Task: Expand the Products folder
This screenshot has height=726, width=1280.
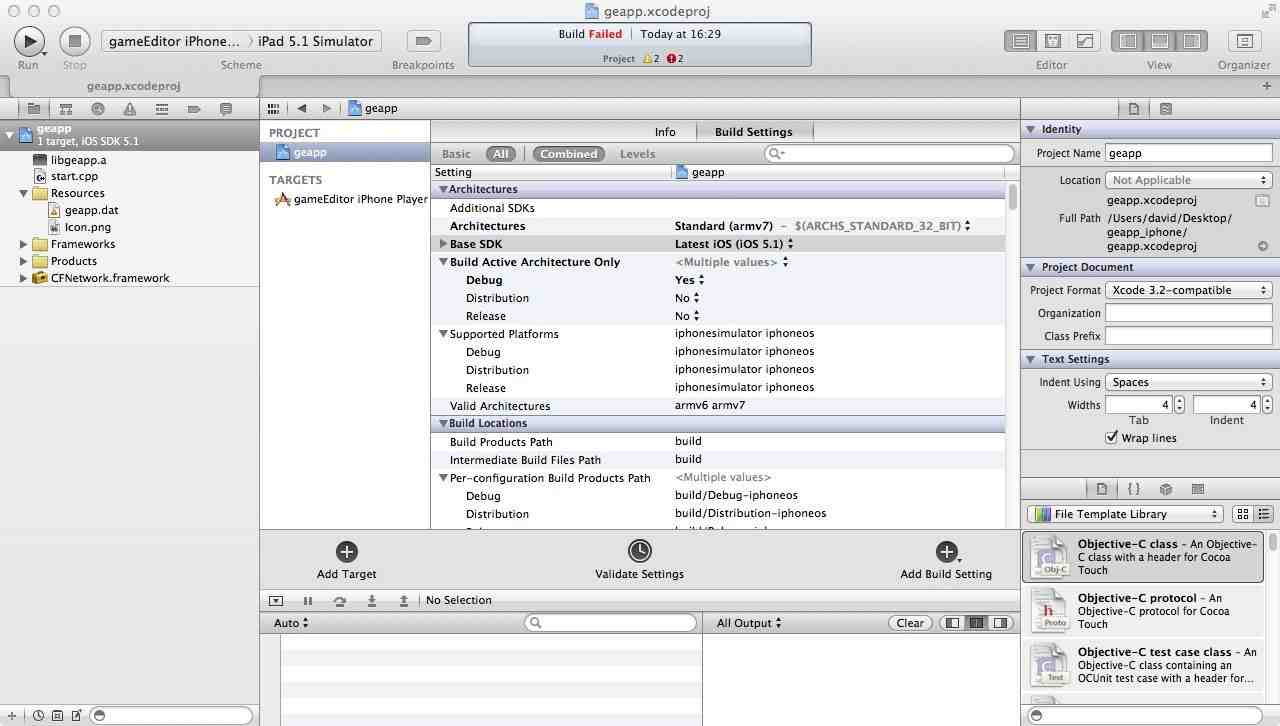Action: tap(24, 261)
